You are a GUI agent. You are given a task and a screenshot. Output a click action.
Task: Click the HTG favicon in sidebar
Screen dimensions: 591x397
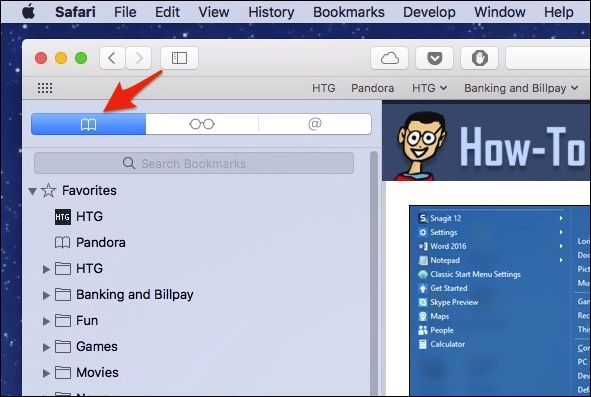tap(63, 217)
